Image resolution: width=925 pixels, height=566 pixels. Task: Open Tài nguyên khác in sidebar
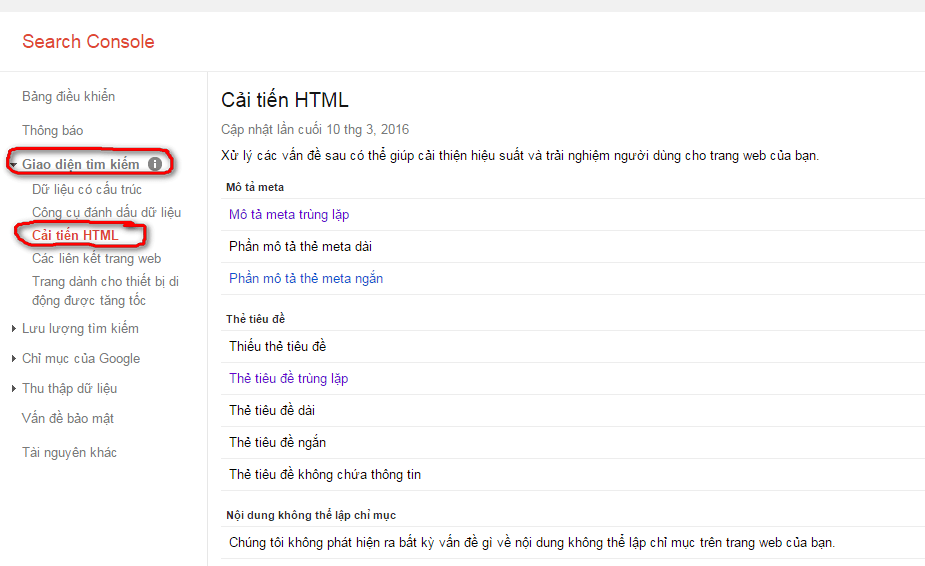tap(70, 453)
